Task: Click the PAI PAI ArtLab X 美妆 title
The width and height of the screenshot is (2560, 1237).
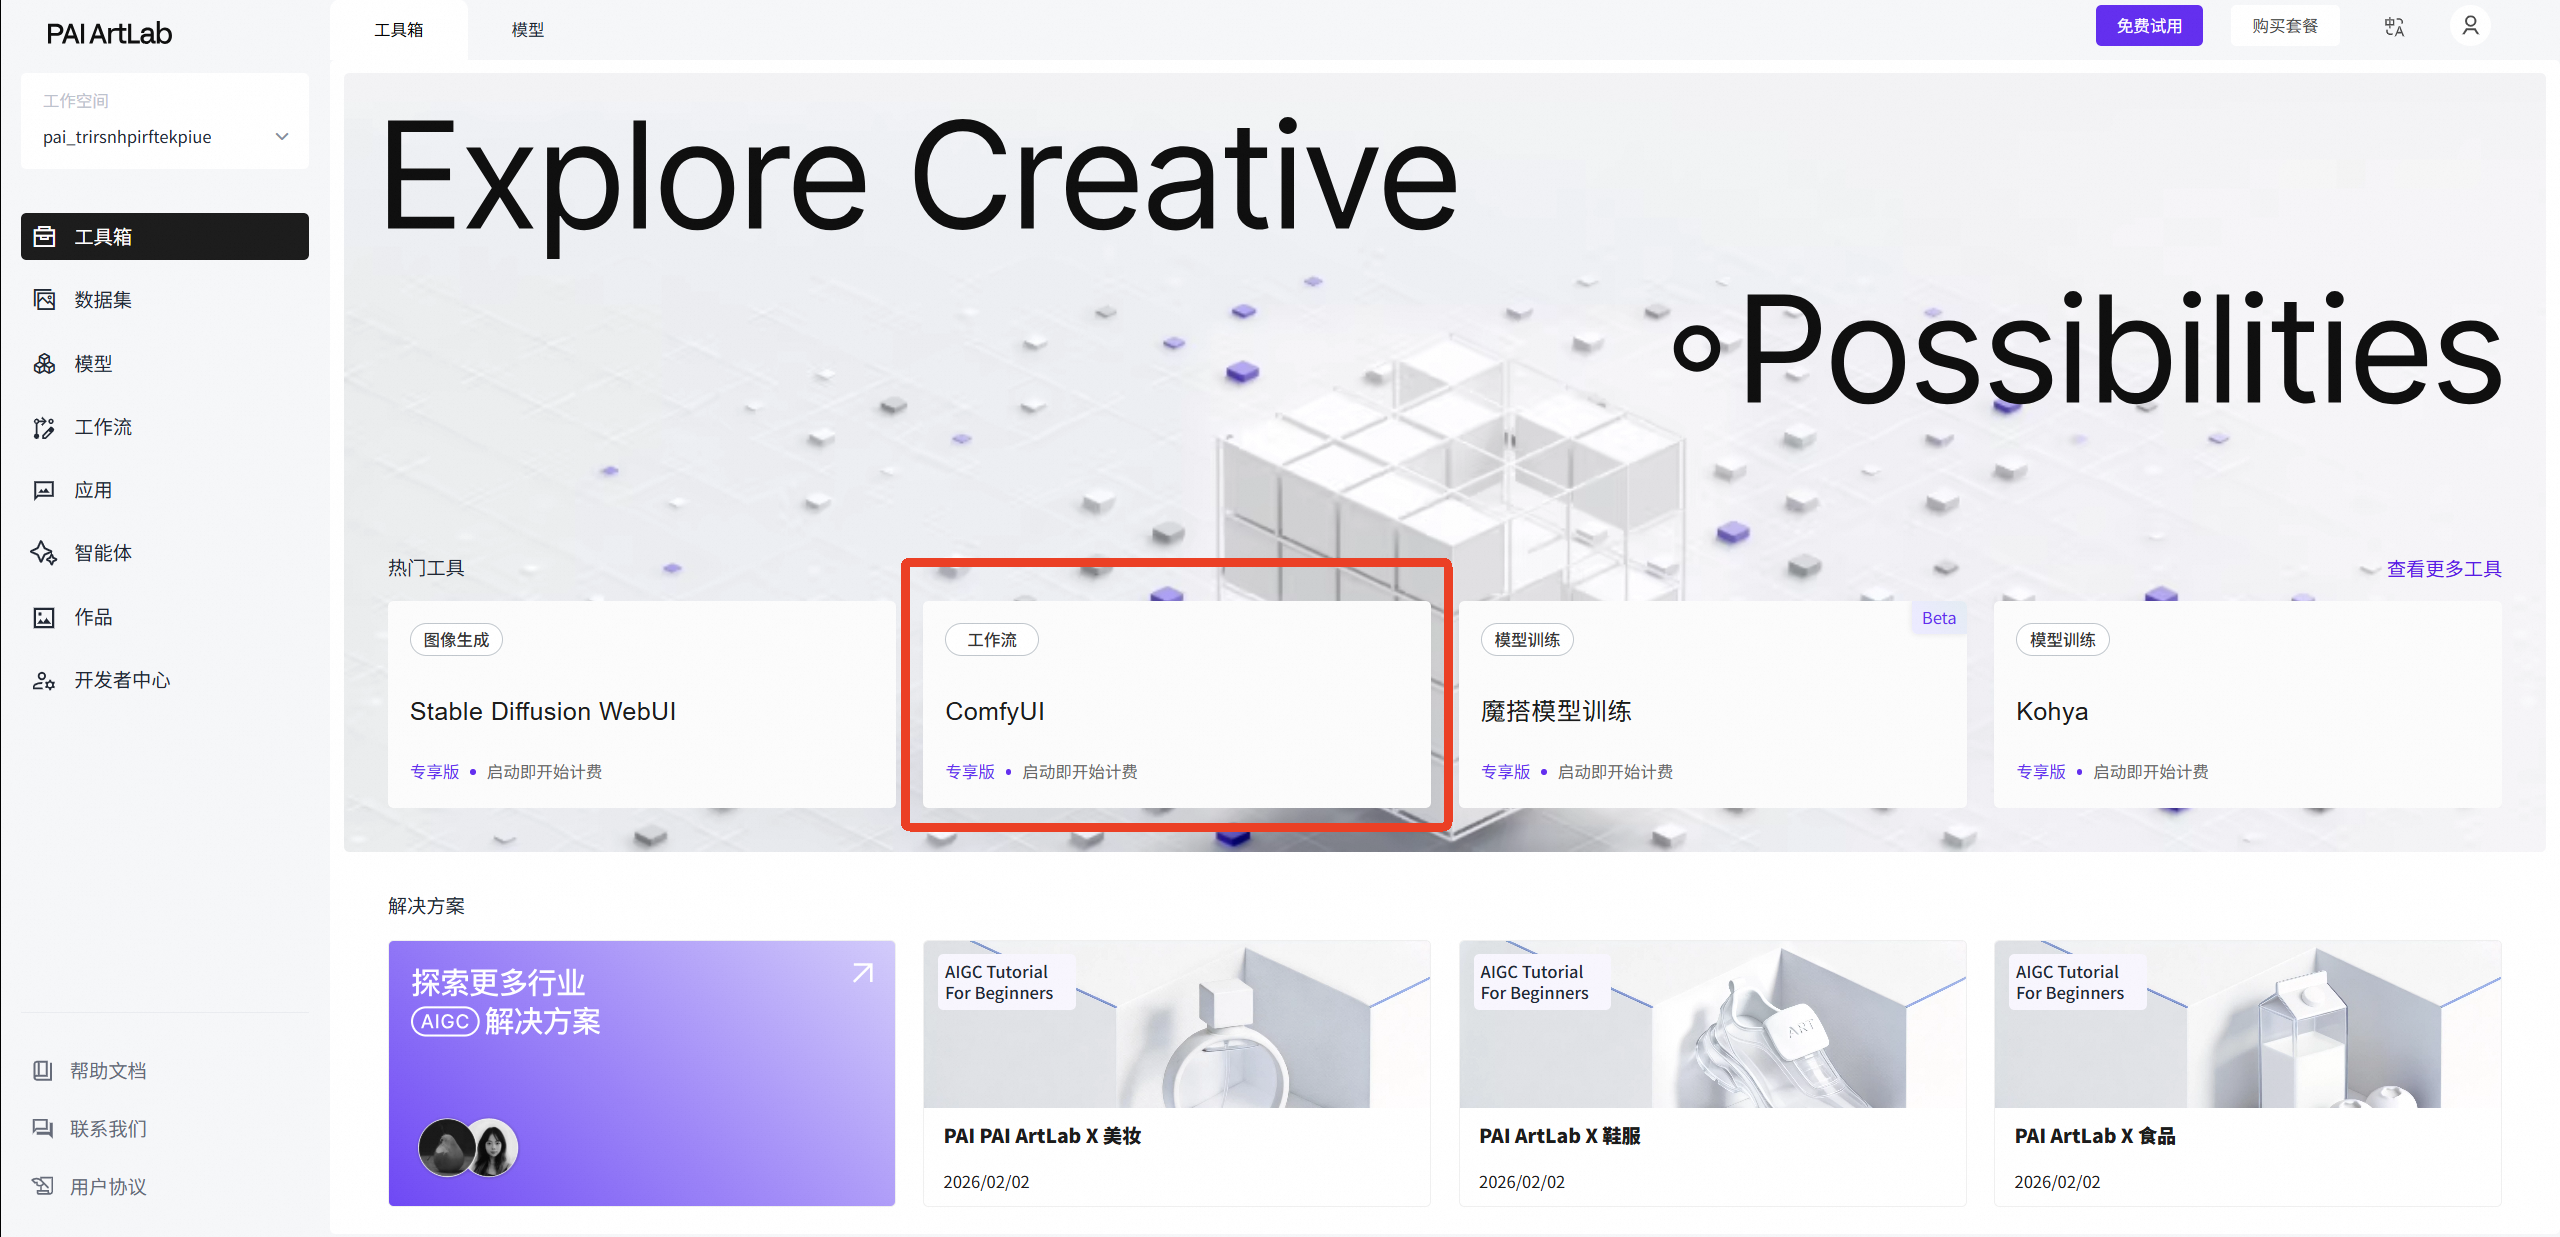Action: click(x=1043, y=1136)
